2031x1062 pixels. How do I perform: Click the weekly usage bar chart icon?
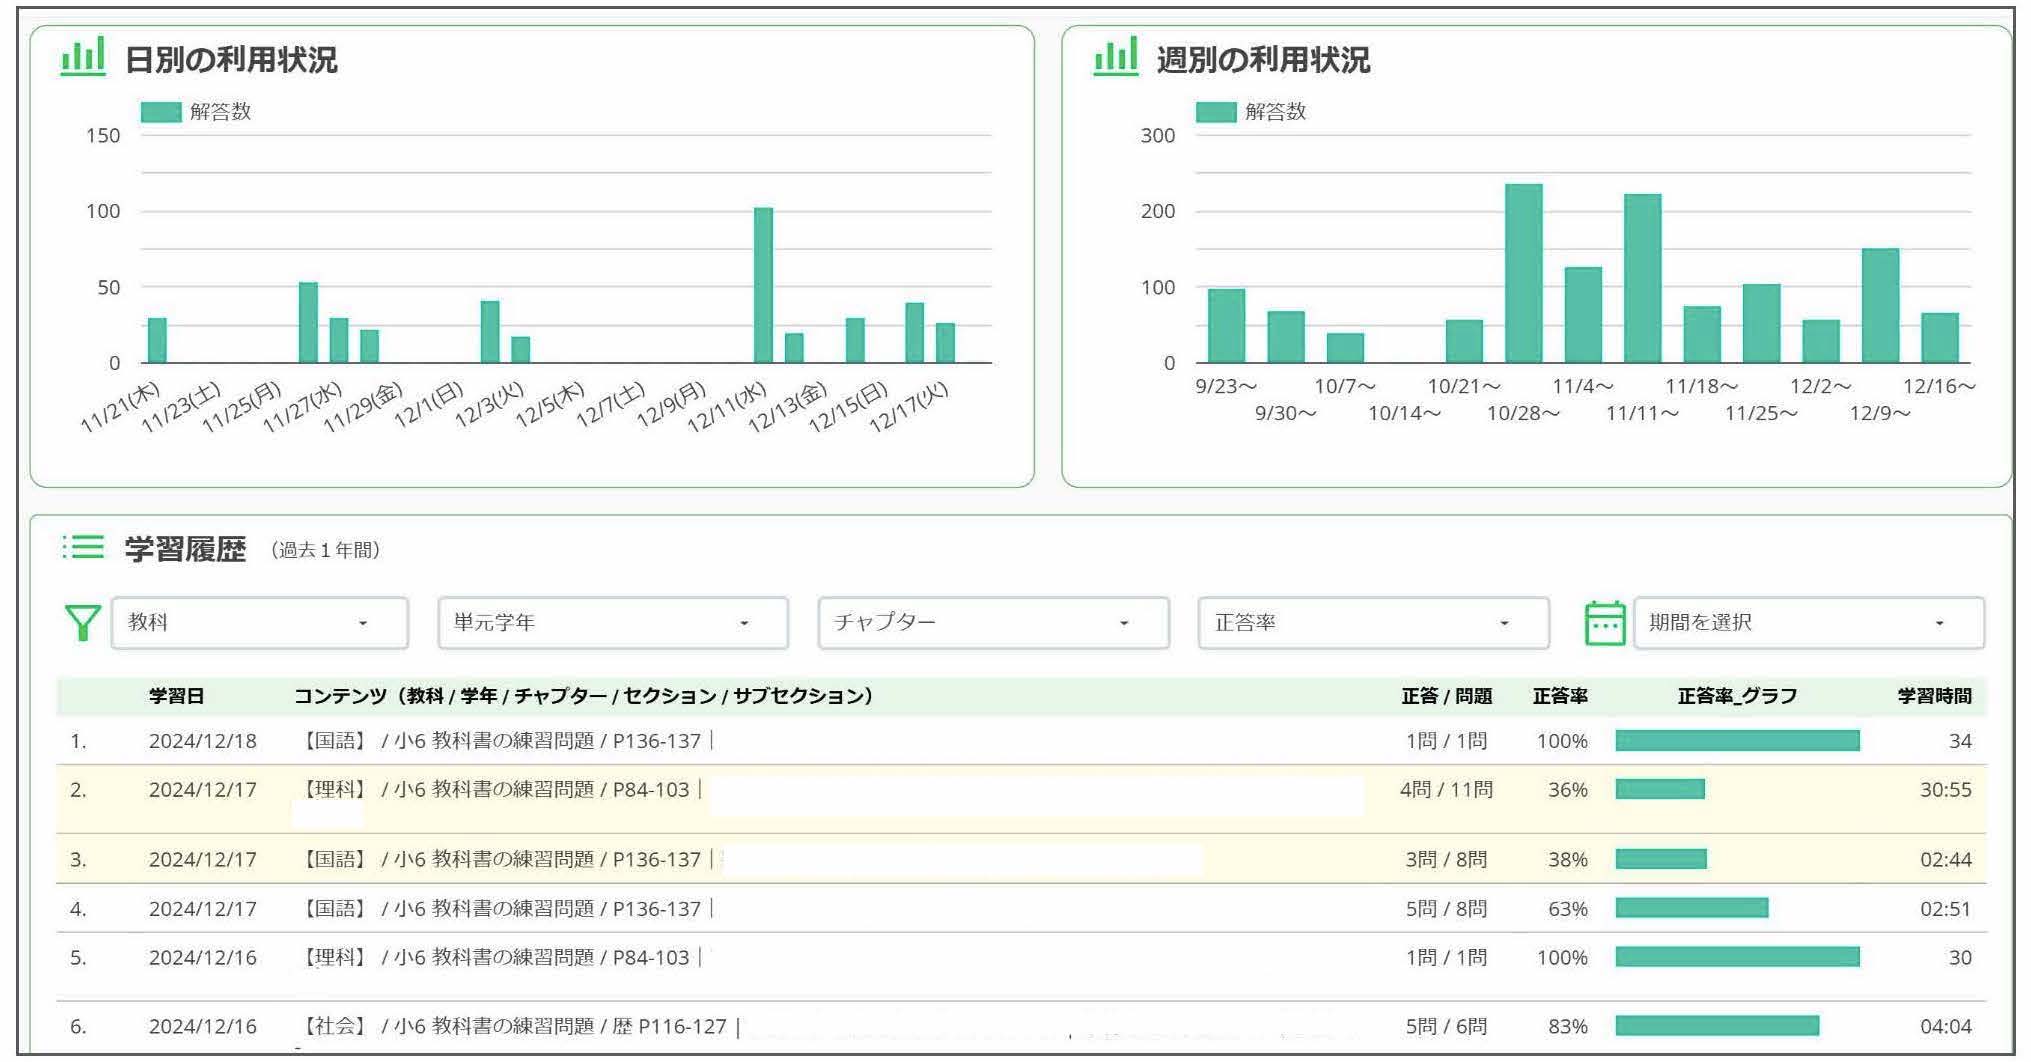click(1116, 57)
